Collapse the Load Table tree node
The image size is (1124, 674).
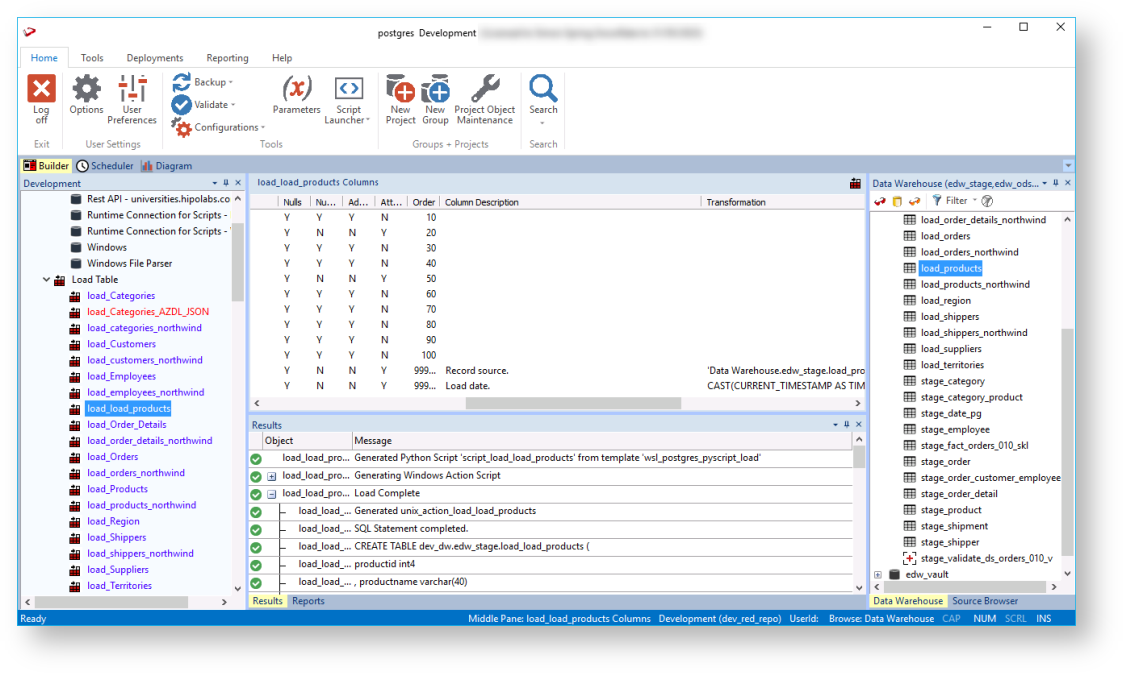[46, 280]
